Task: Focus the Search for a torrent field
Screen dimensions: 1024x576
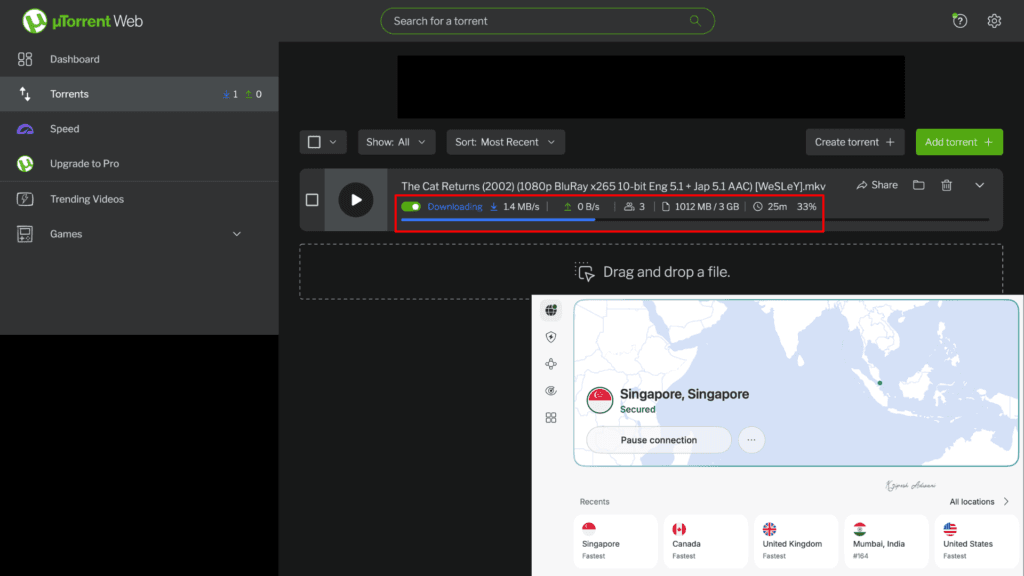Action: (547, 21)
